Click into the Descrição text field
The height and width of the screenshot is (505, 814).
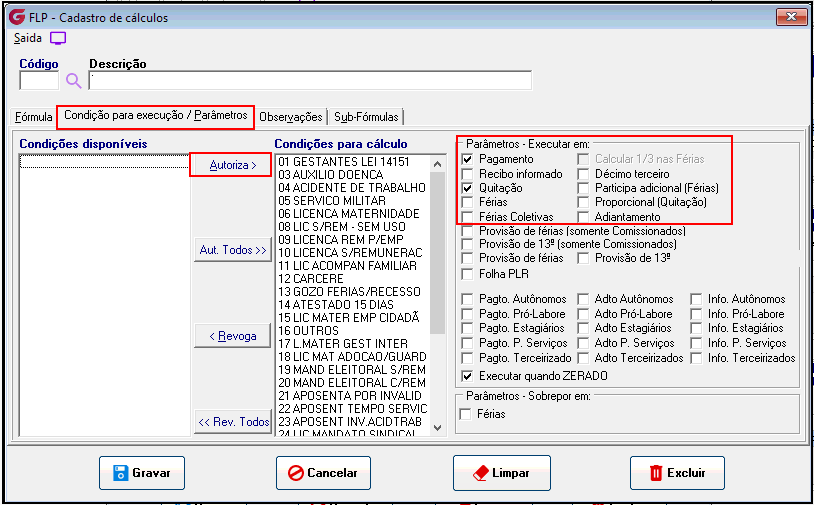tap(310, 81)
